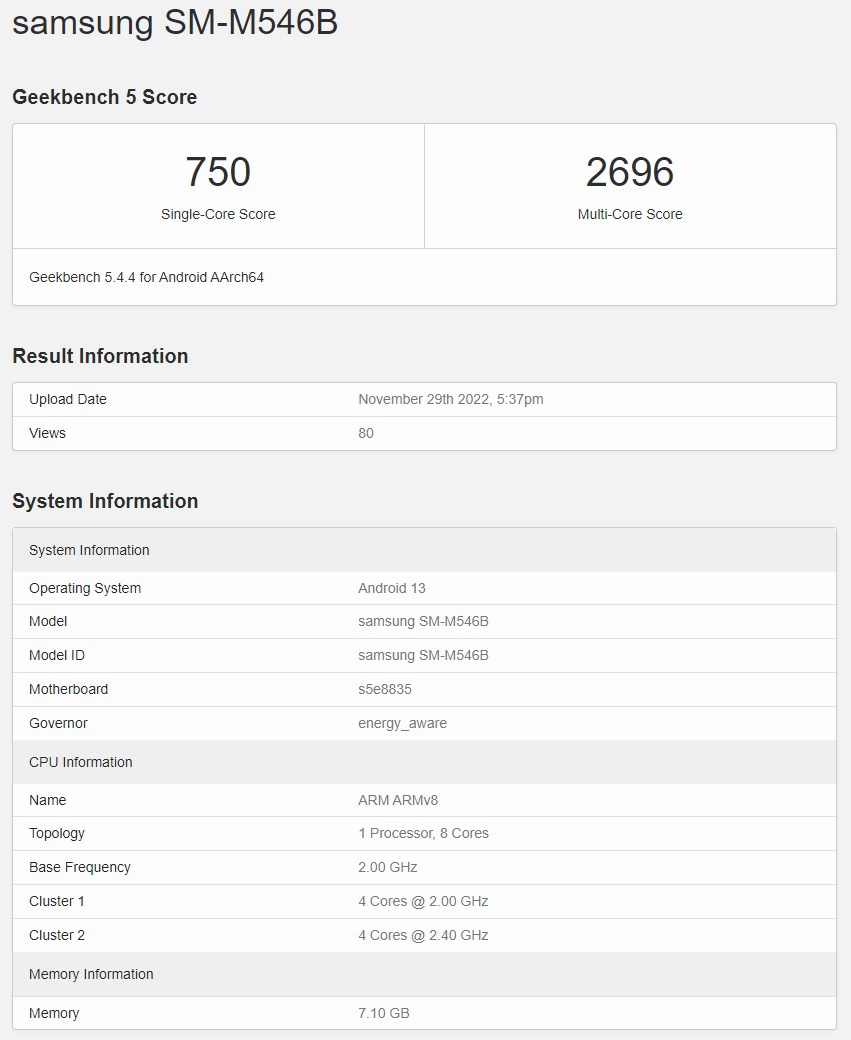The height and width of the screenshot is (1040, 851).
Task: Click the Cluster 2 value 4 Cores @ 2.40 GHz
Action: (423, 935)
